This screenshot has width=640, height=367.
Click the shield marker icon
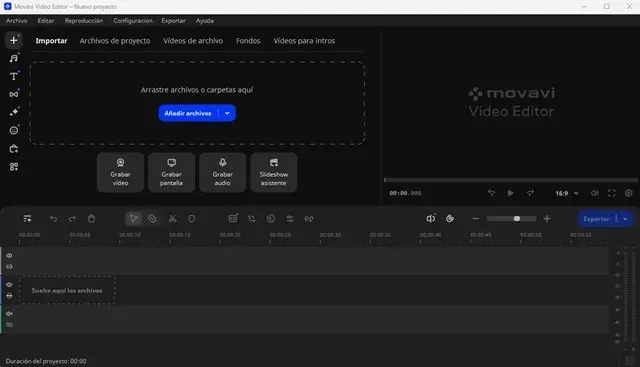(191, 219)
